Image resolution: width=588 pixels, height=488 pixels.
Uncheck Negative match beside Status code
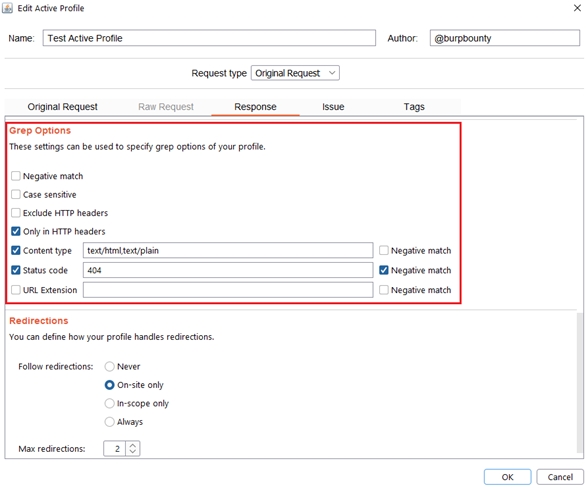point(384,270)
